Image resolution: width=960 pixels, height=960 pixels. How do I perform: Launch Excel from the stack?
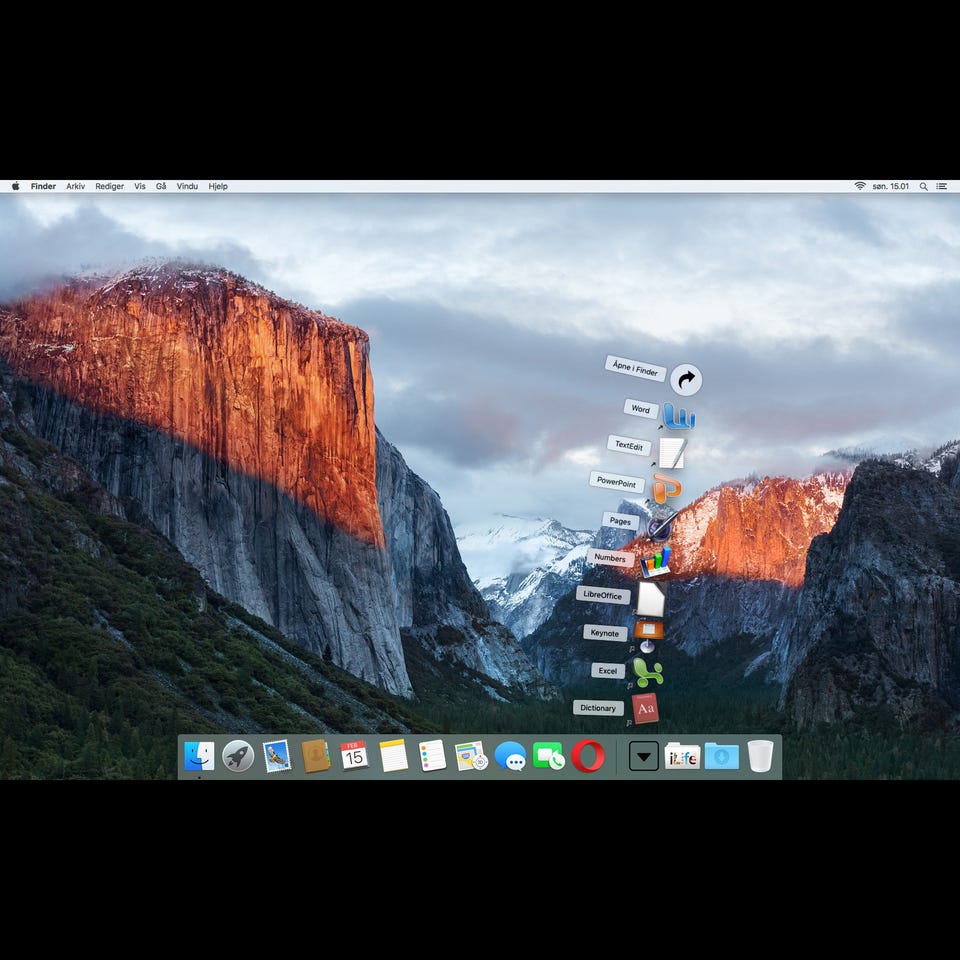[647, 672]
